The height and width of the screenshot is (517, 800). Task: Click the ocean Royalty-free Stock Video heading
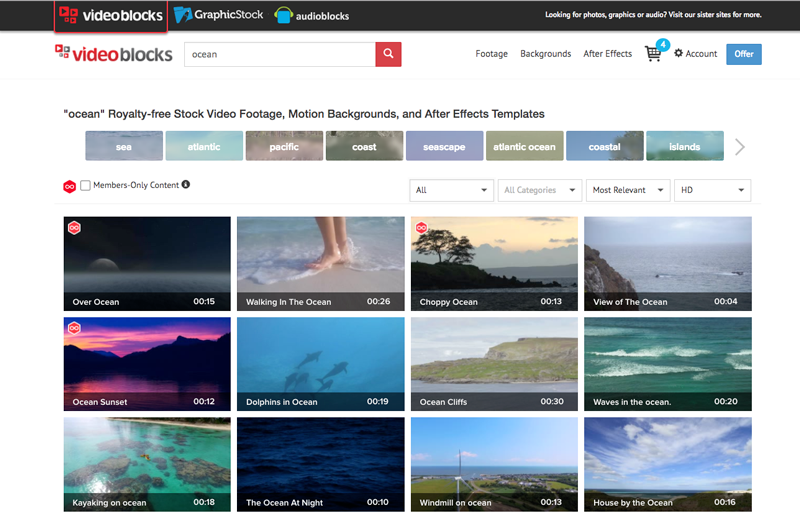pos(304,114)
